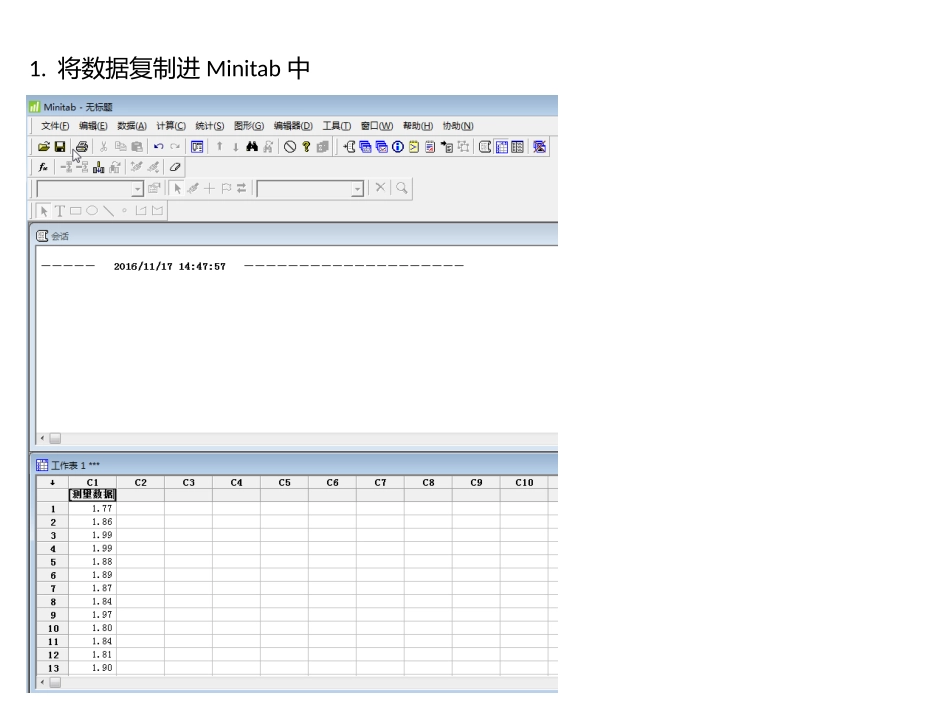This screenshot has width=950, height=713.
Task: Go to next command with down arrow
Action: pos(236,147)
